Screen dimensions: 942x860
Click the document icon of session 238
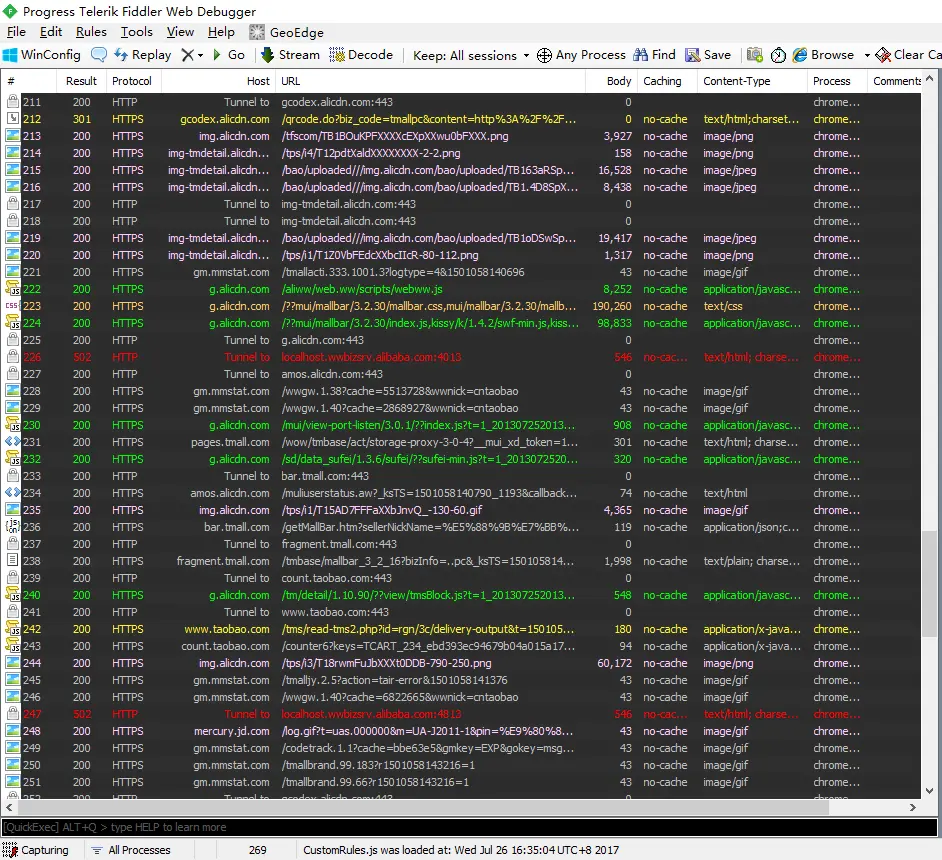pos(12,560)
